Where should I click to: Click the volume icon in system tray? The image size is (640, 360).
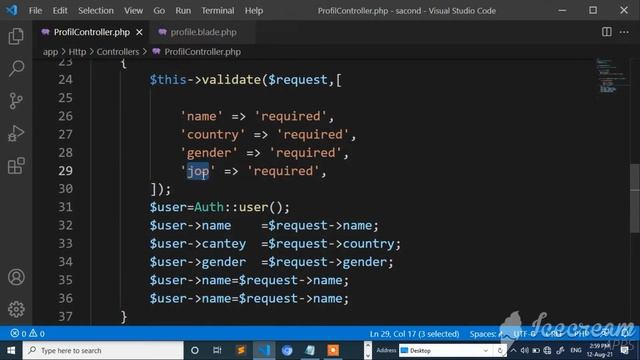524,351
